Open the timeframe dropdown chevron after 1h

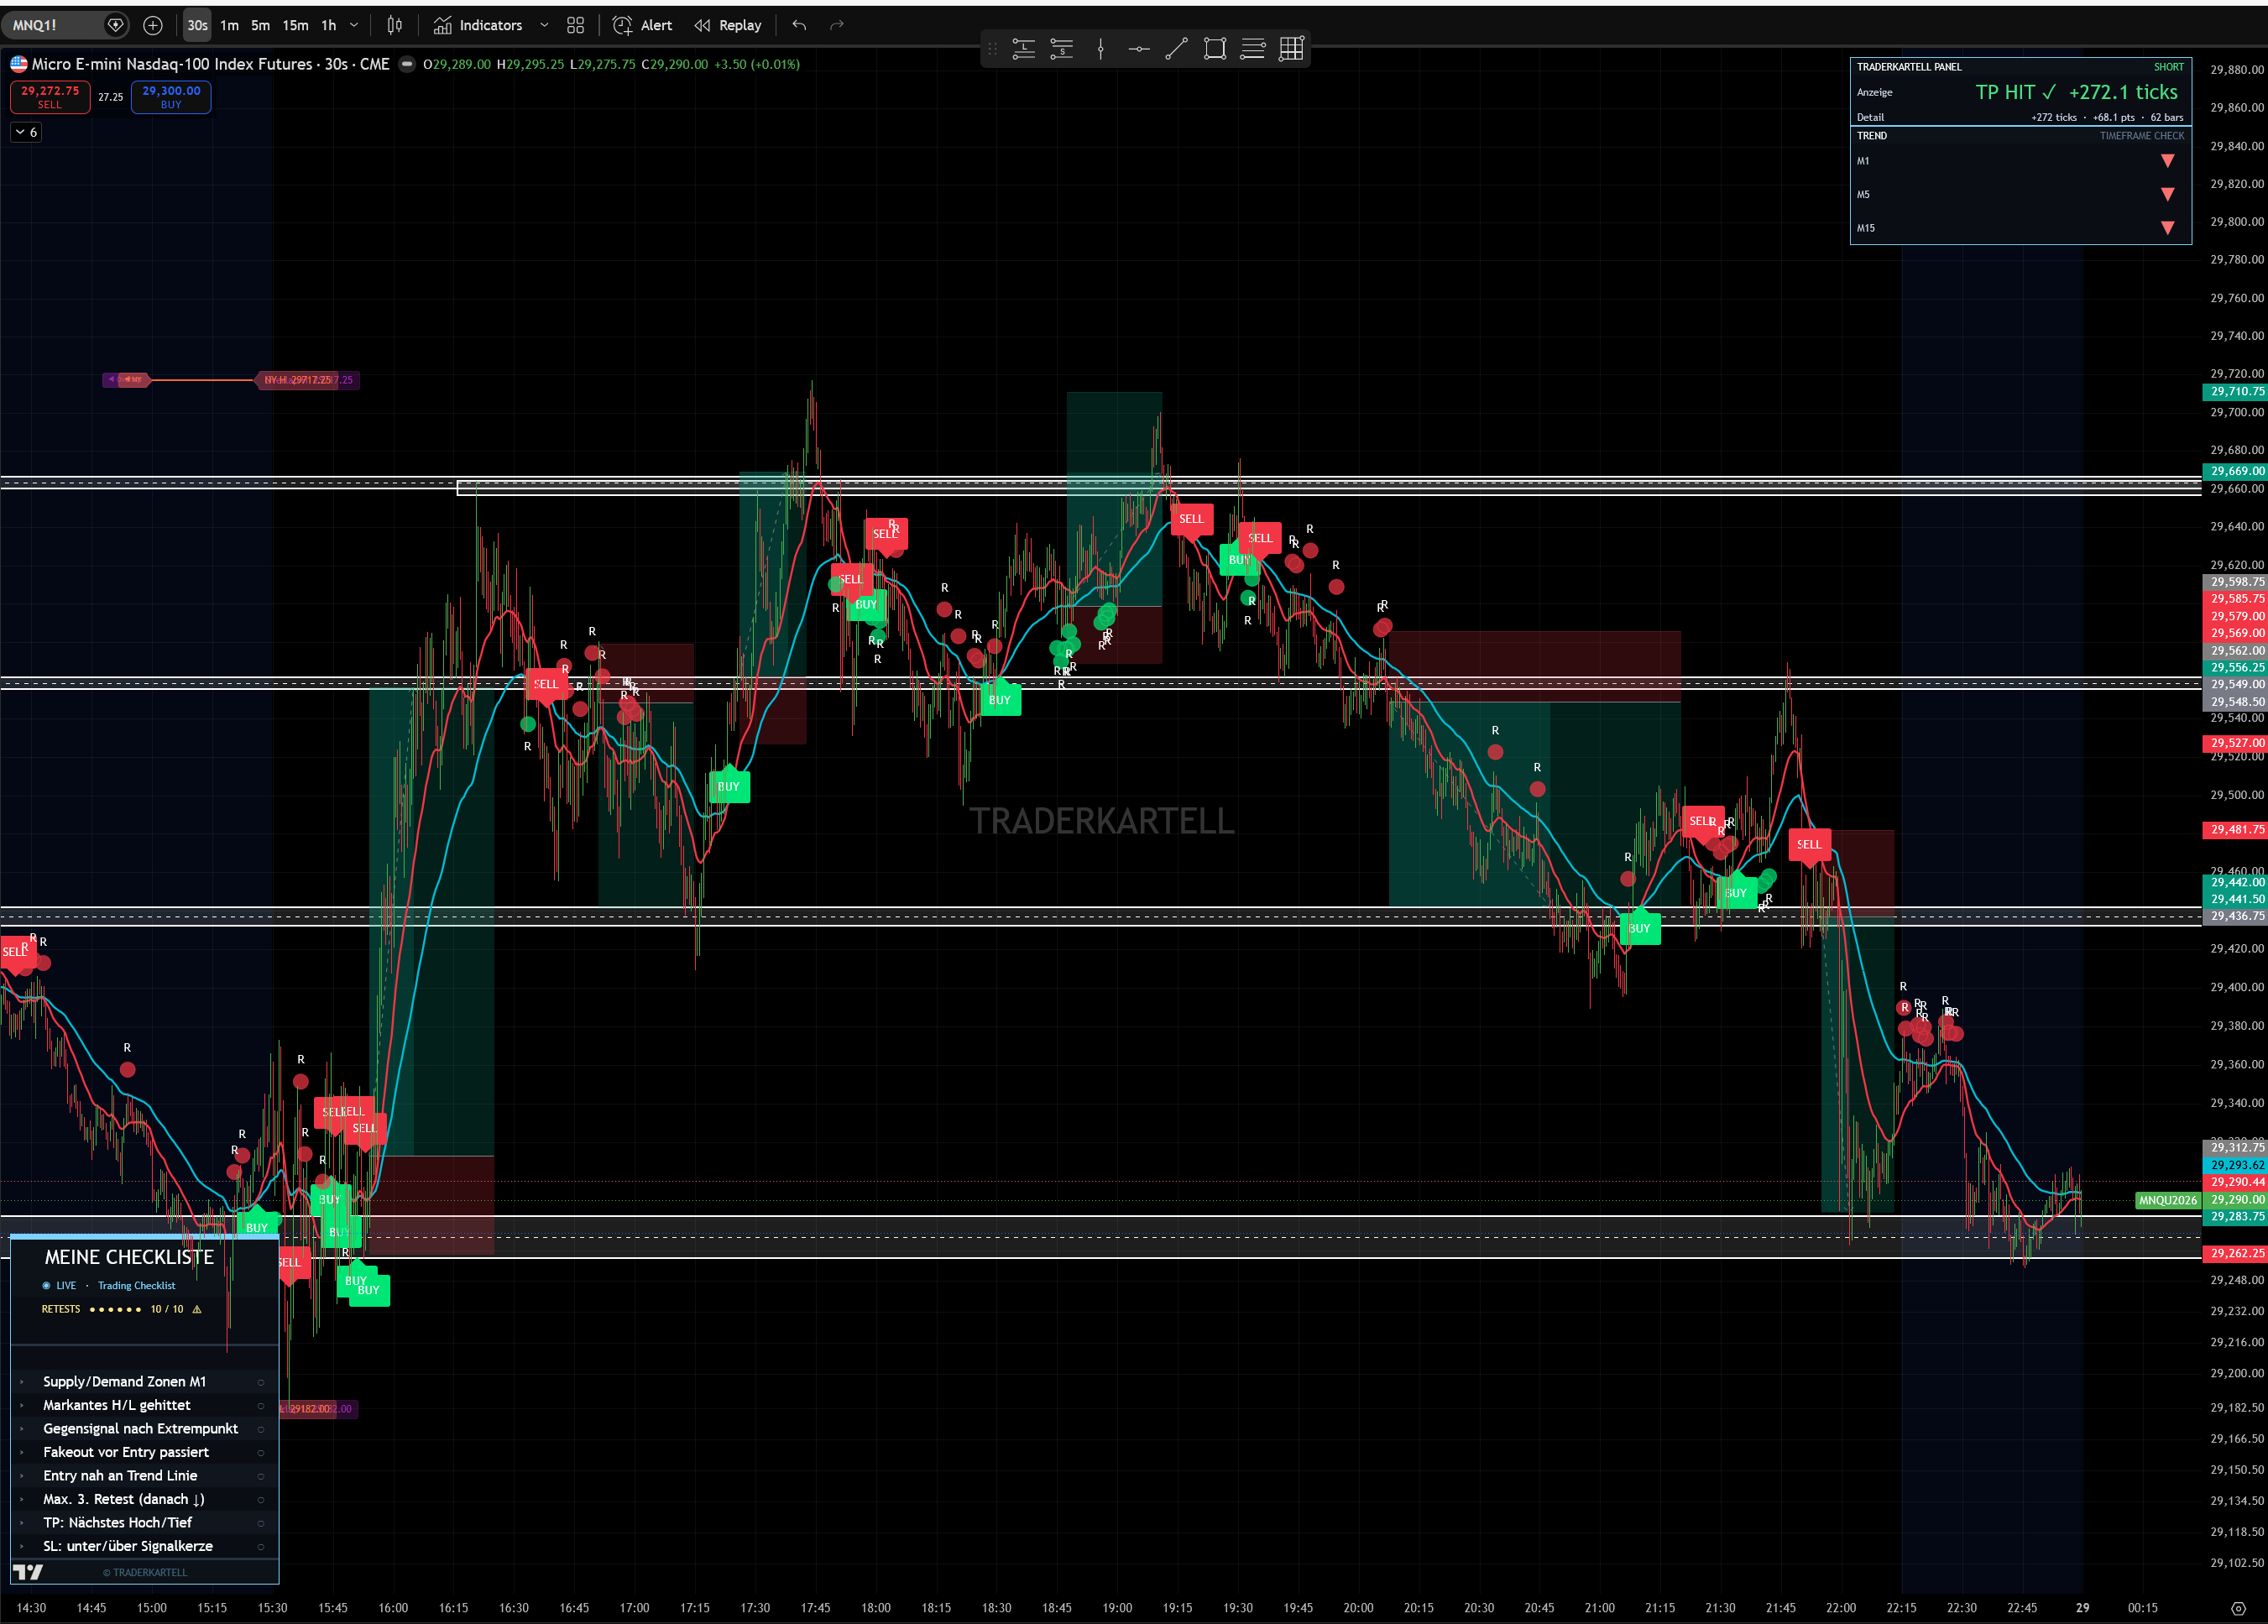pyautogui.click(x=354, y=25)
